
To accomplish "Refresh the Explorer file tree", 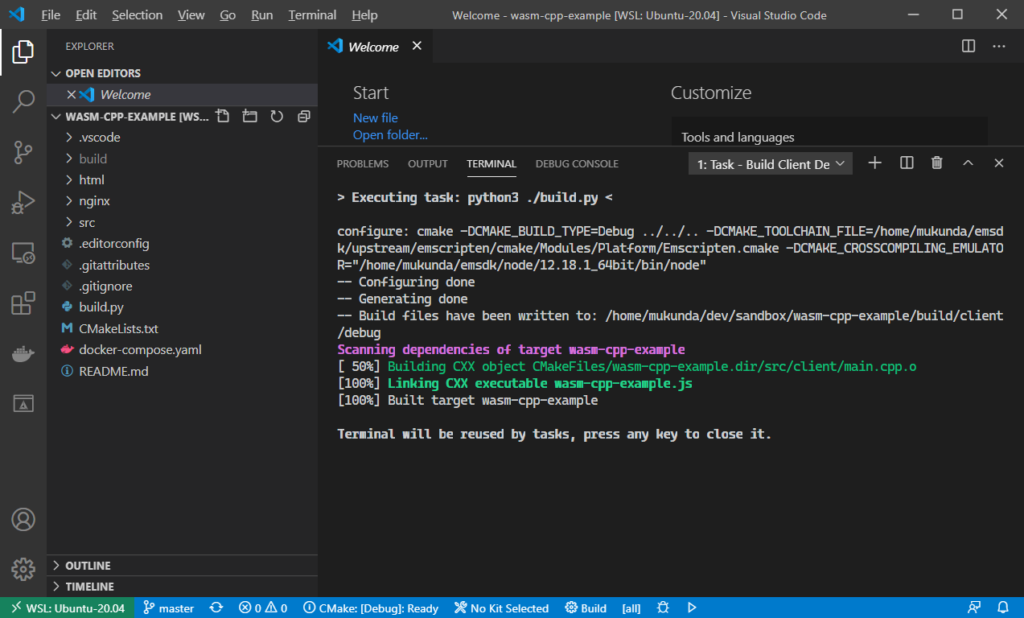I will tap(277, 116).
